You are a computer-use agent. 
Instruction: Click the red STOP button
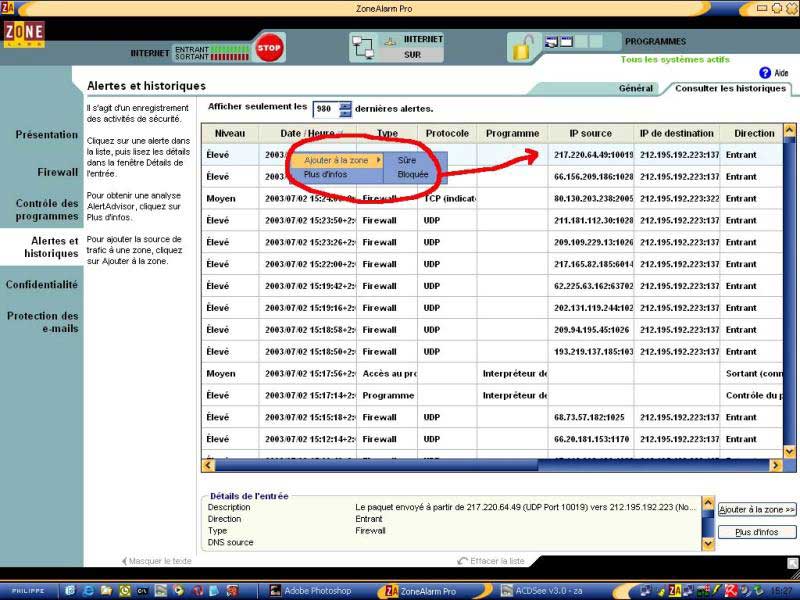(x=269, y=47)
